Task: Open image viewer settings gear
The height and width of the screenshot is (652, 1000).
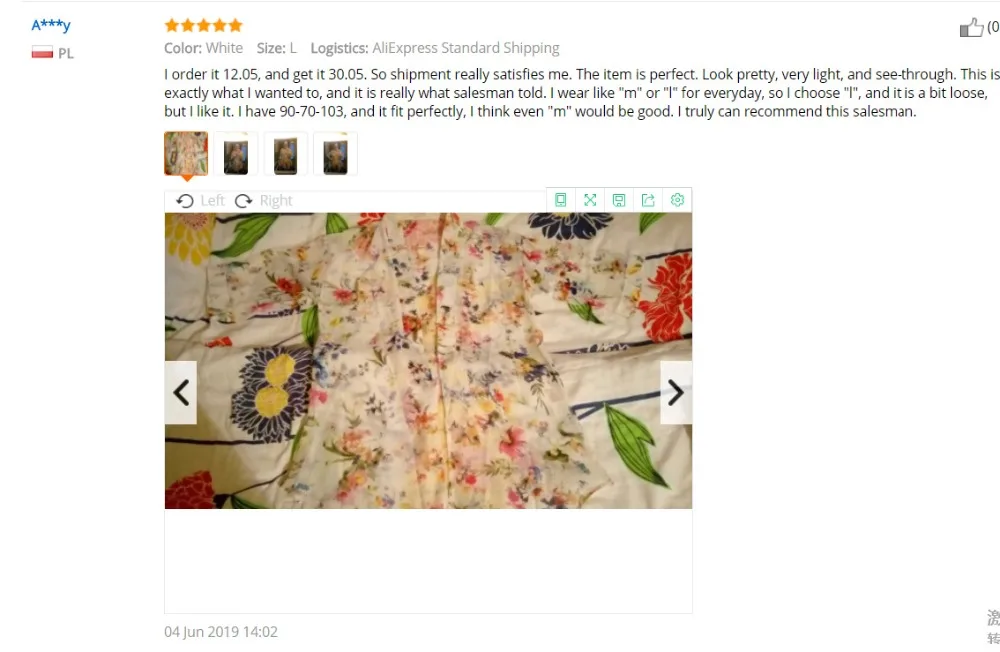Action: coord(677,200)
